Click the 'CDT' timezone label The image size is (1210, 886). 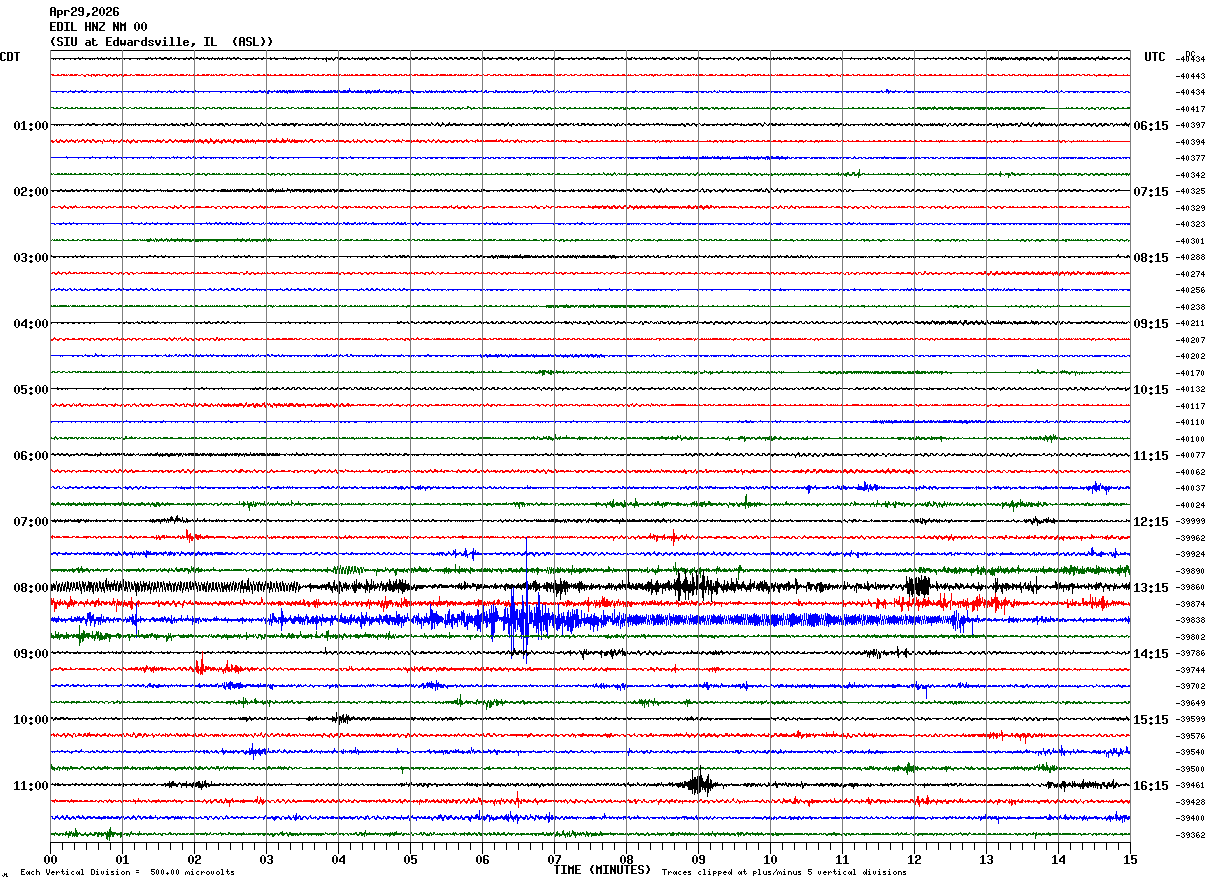point(10,57)
